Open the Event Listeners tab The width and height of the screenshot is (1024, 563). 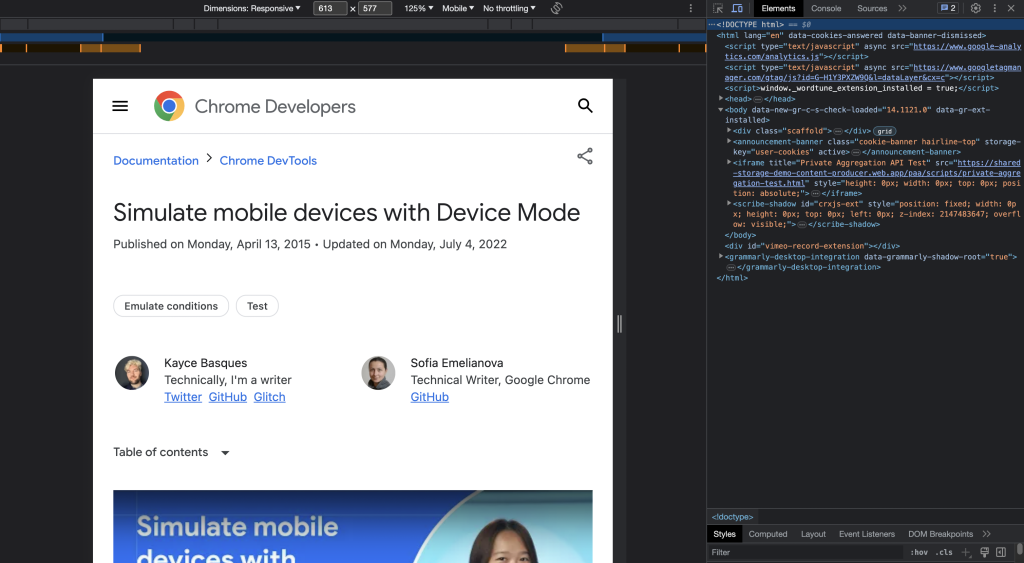(867, 534)
